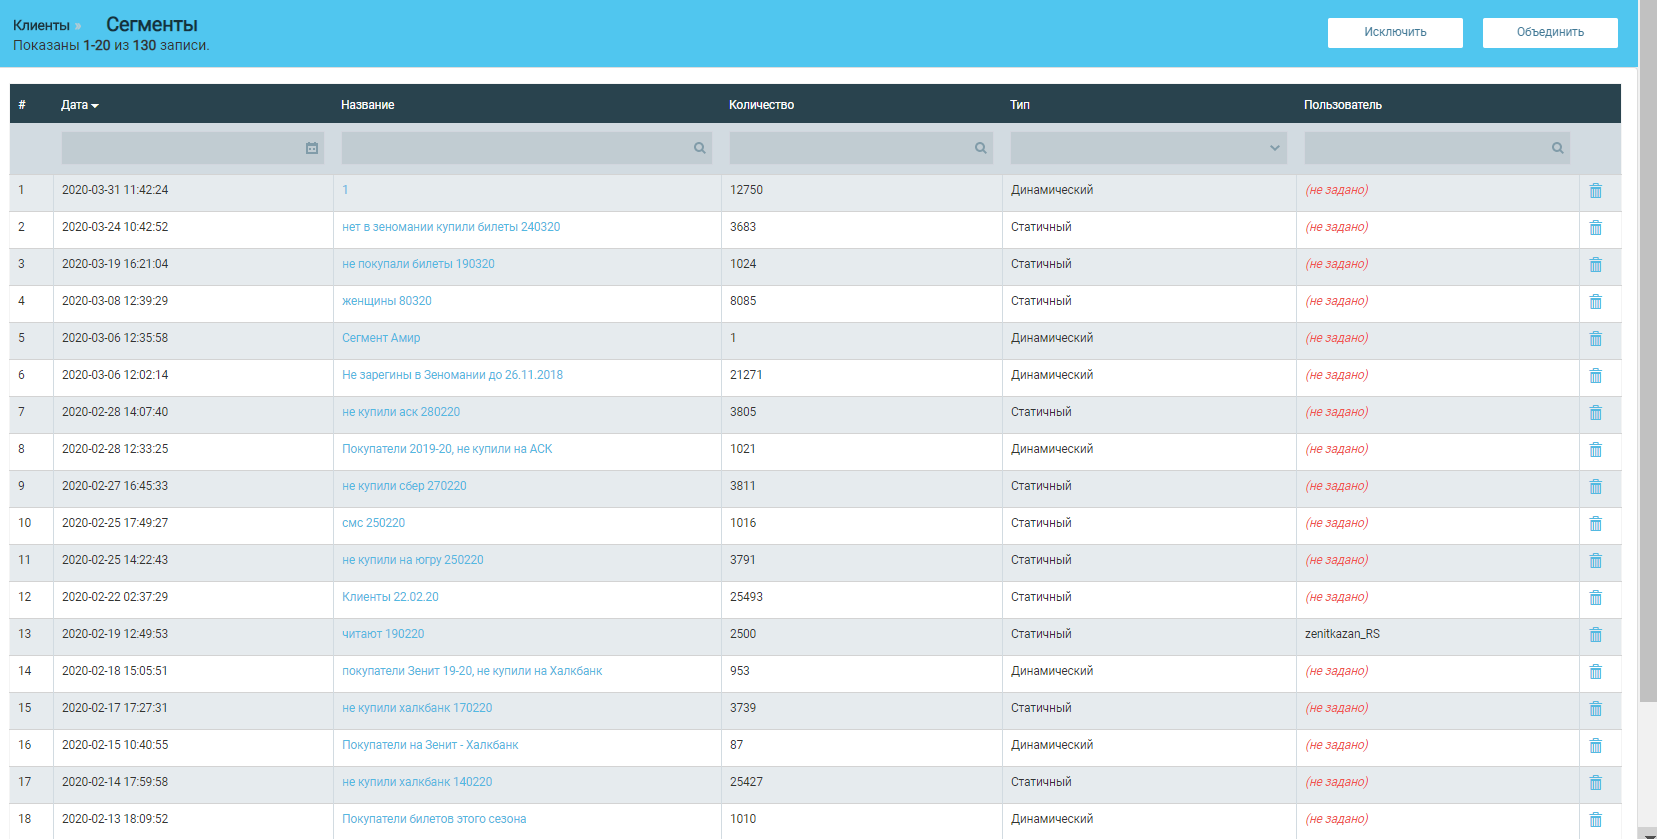
Task: Click search icon in Название filter
Action: 700,148
